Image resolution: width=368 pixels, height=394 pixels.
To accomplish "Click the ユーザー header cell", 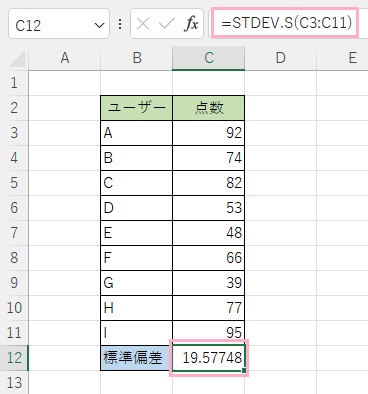I will pos(136,108).
